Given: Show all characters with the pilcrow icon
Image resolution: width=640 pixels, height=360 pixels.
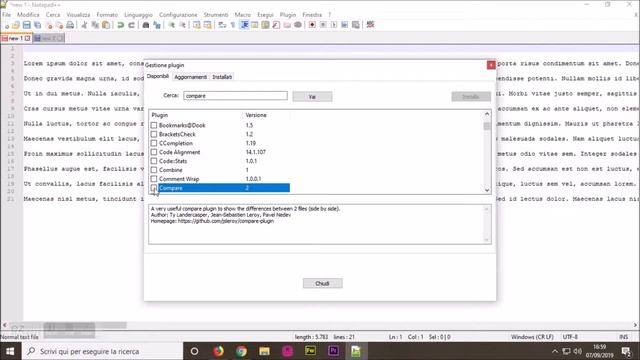Looking at the screenshot, I should pyautogui.click(x=233, y=25).
